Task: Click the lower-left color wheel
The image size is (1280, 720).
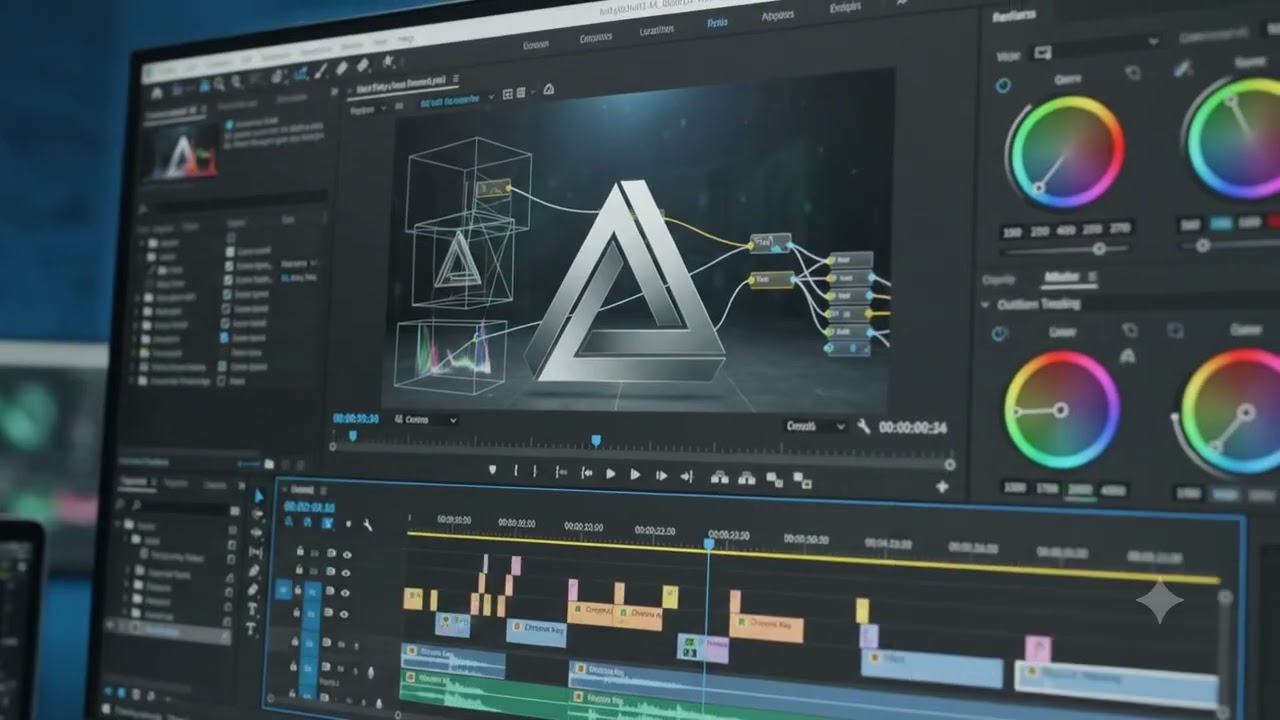Action: point(1061,410)
